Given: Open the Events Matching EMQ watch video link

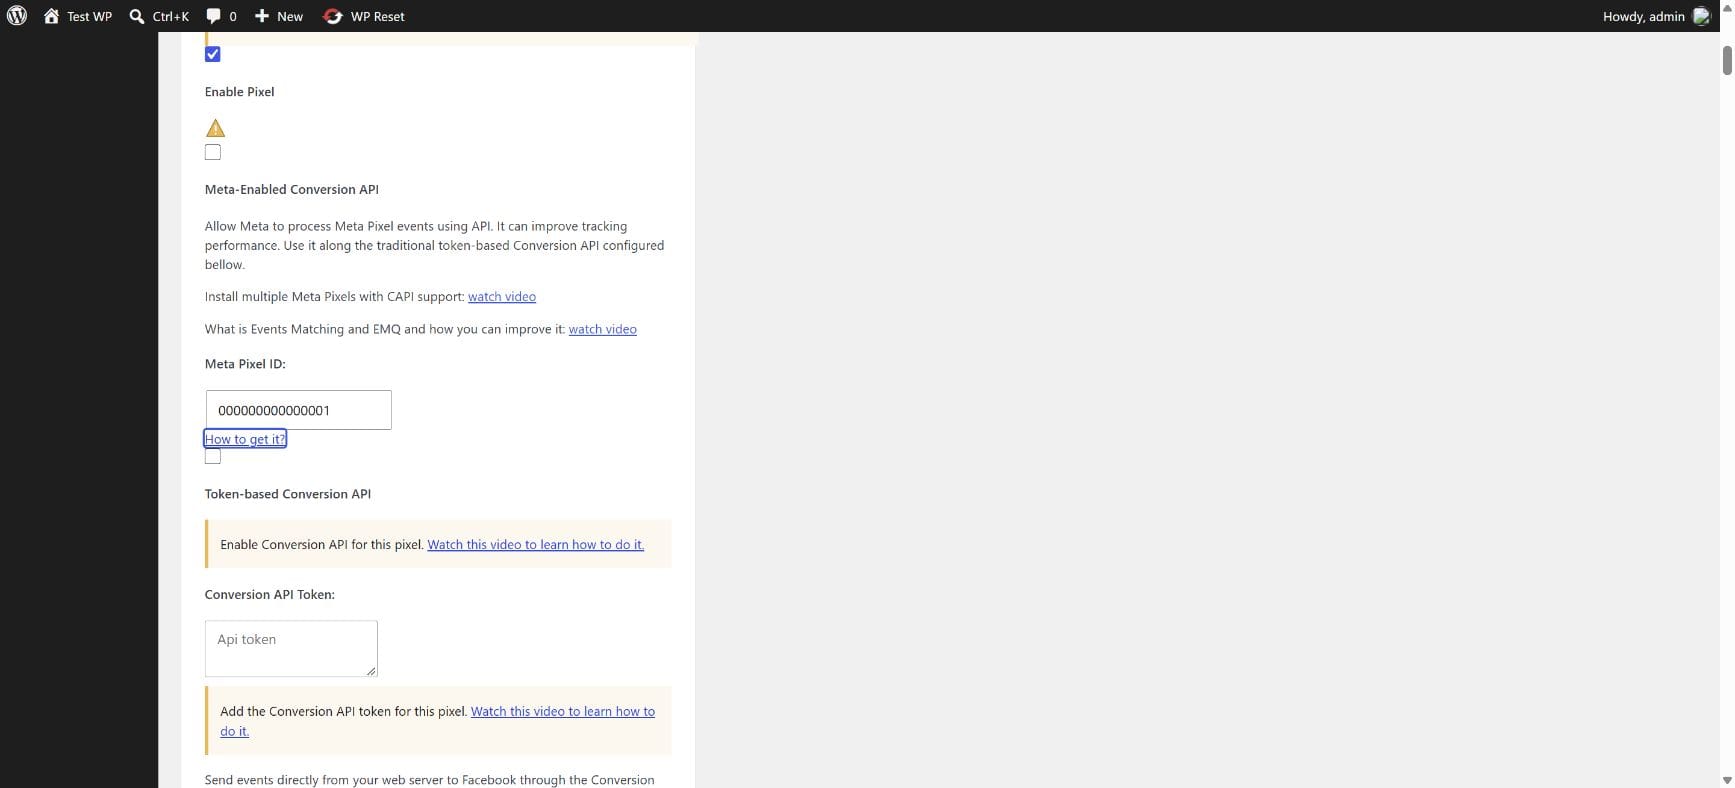Looking at the screenshot, I should click(x=603, y=329).
